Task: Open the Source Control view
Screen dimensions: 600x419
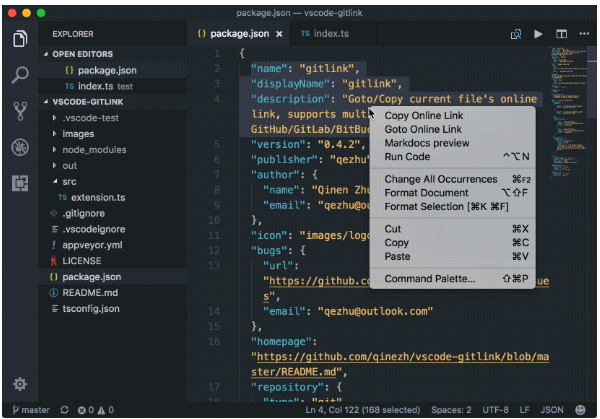Action: tap(19, 111)
